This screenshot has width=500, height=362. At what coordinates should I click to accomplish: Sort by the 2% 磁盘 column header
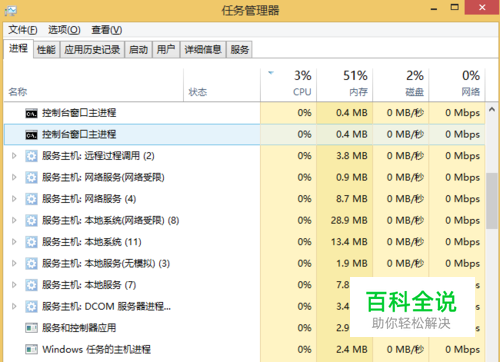click(x=400, y=85)
